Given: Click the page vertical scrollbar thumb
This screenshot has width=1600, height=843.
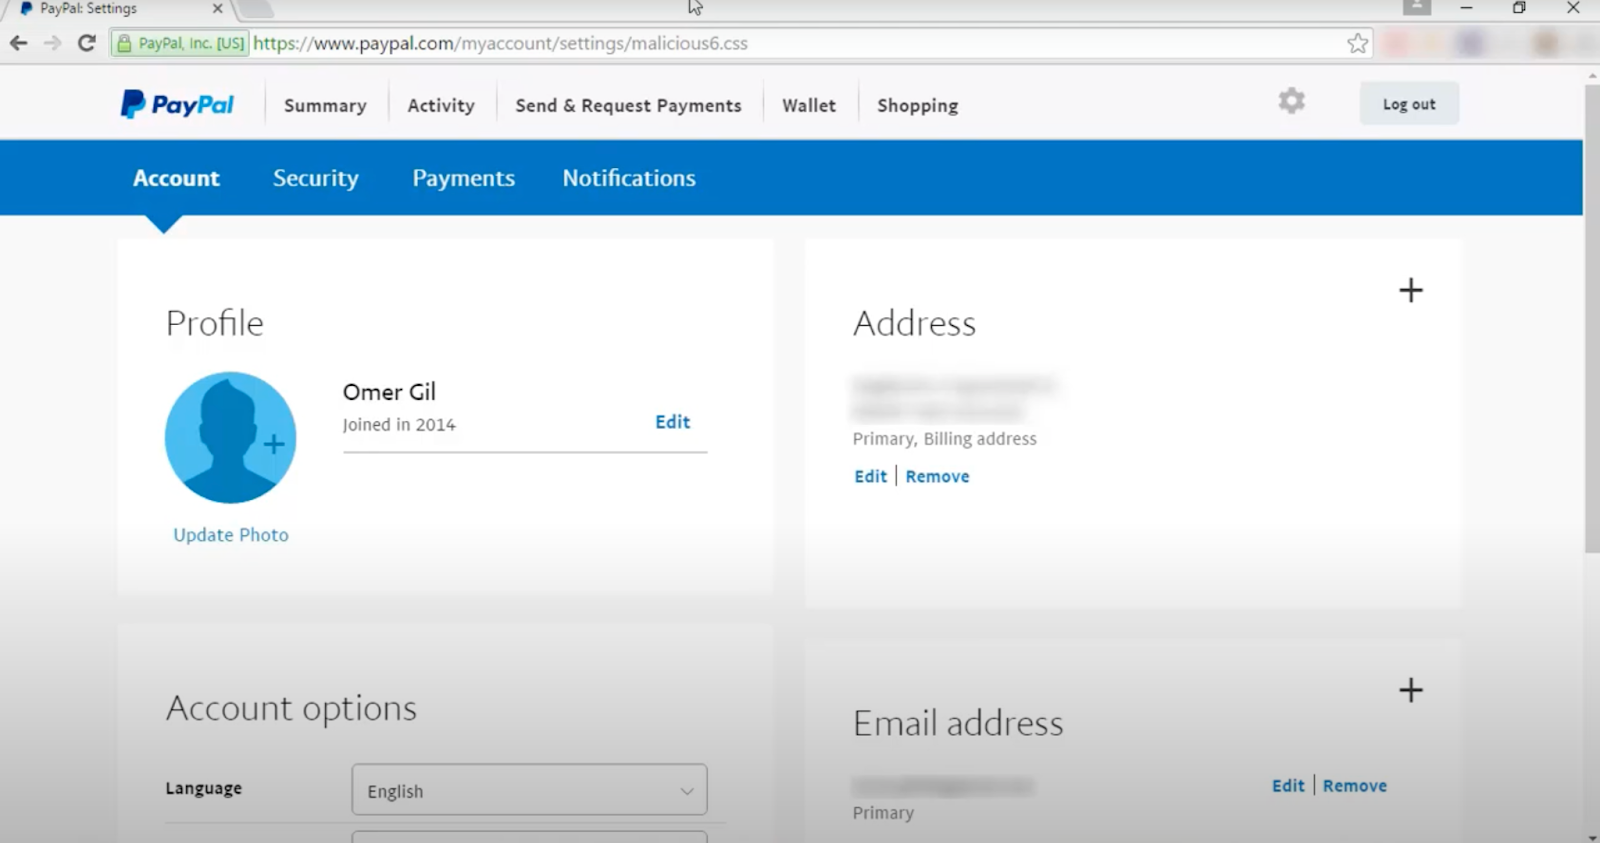Looking at the screenshot, I should (1591, 318).
